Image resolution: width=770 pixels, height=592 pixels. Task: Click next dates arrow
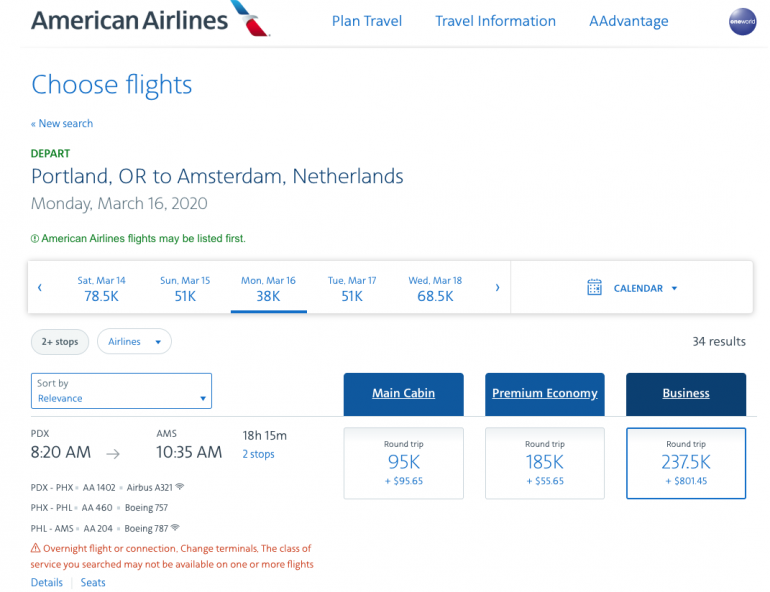(497, 288)
